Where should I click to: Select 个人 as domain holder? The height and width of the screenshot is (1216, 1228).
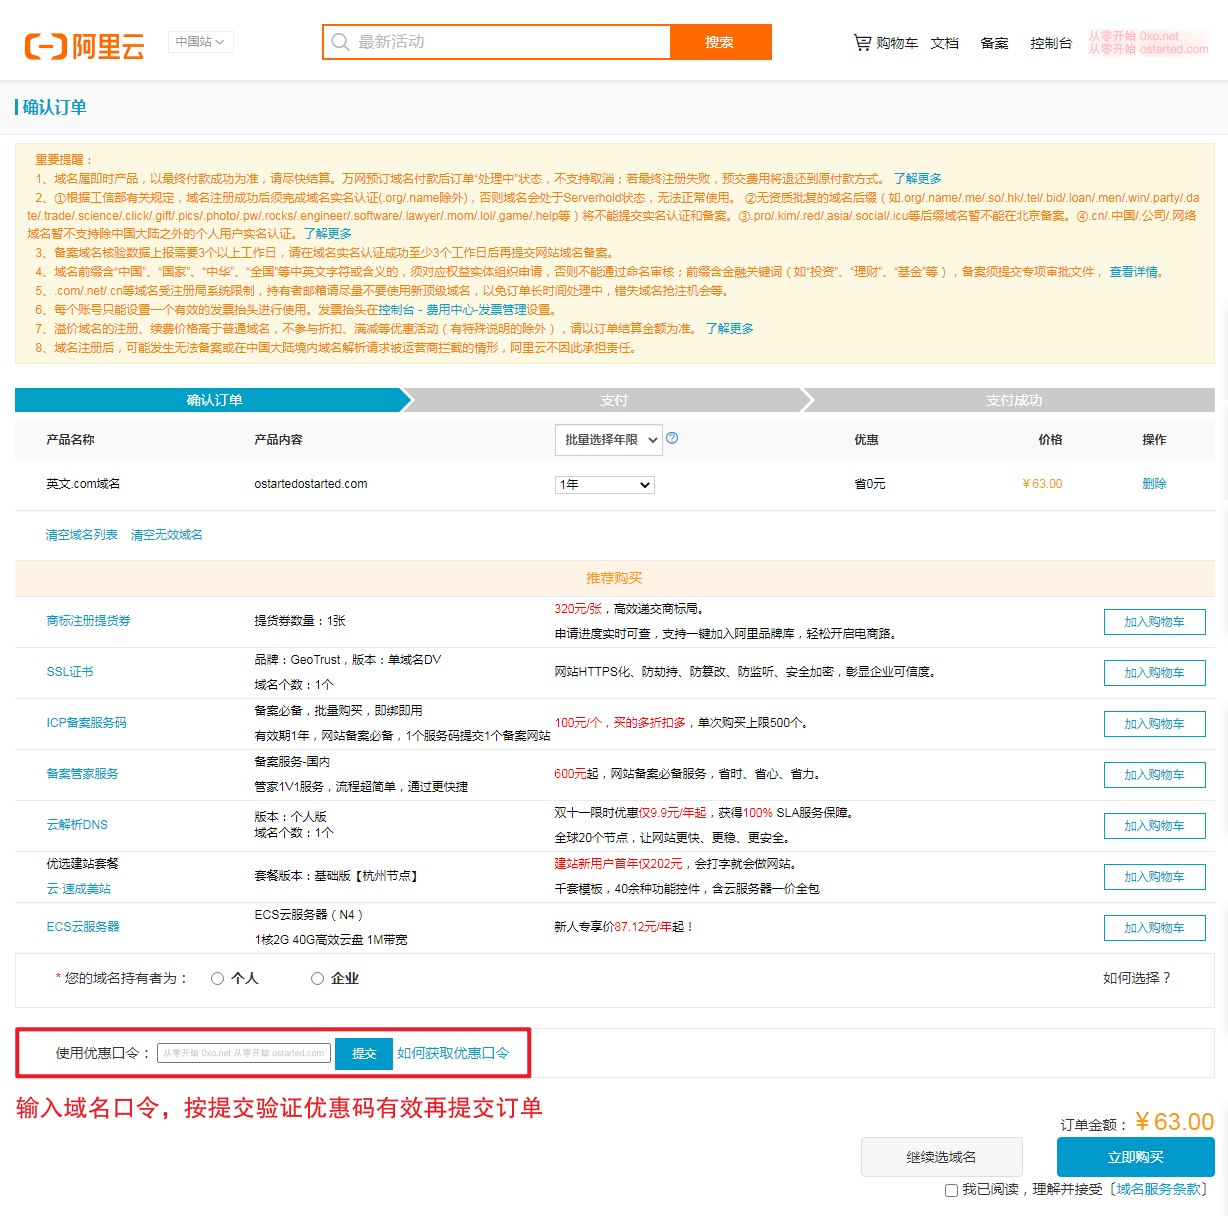click(217, 979)
